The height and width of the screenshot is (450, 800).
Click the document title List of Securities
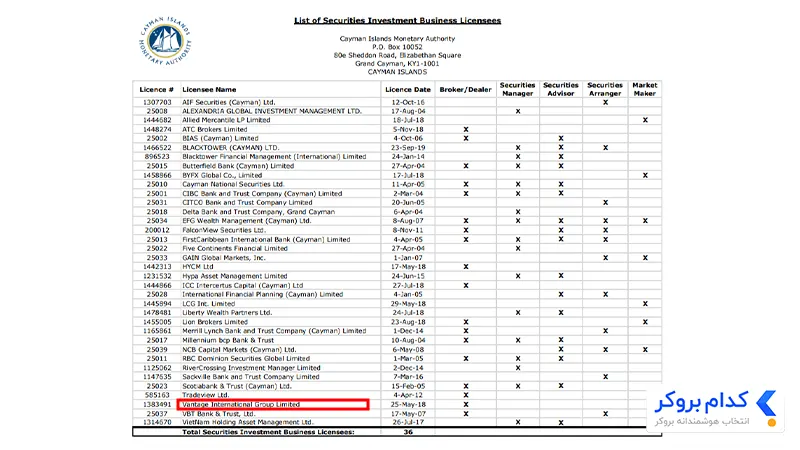click(x=397, y=20)
